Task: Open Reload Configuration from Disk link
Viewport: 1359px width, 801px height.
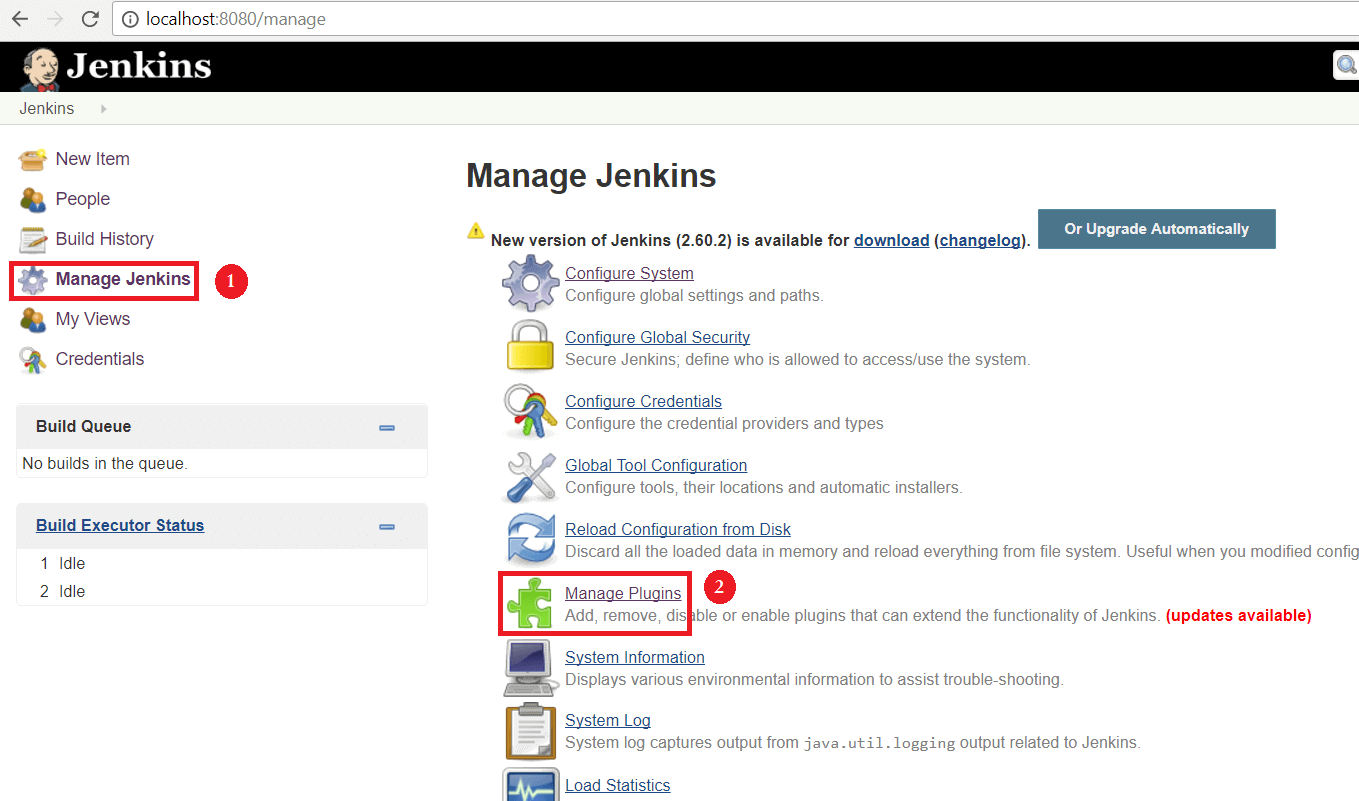Action: coord(678,529)
